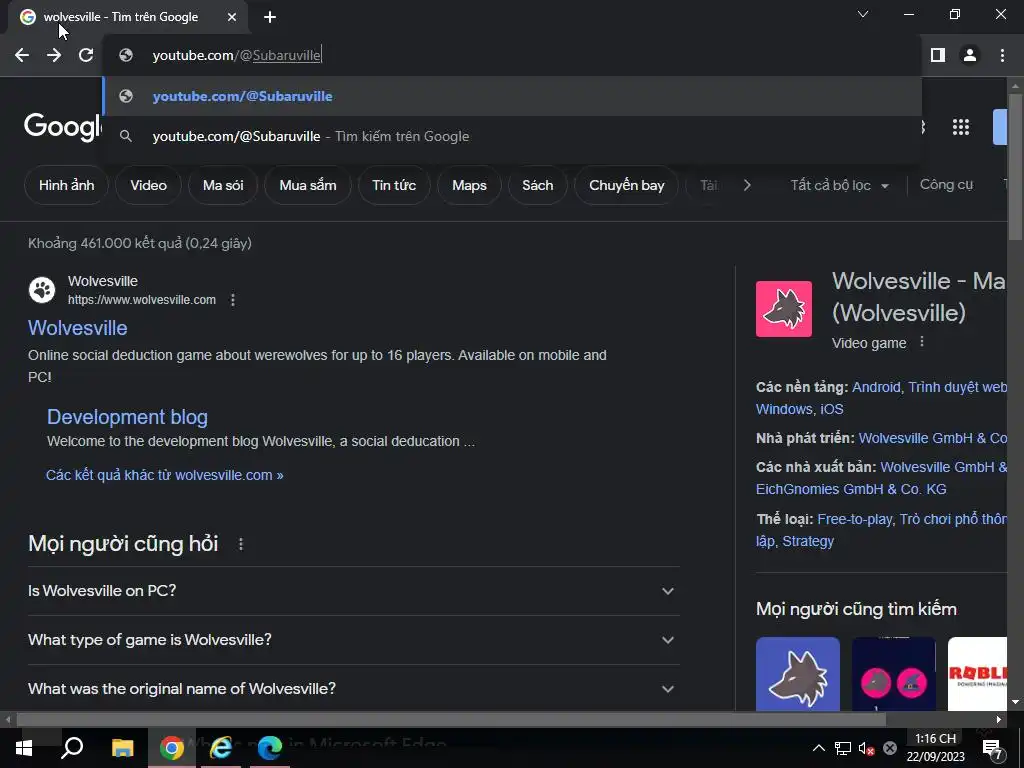Open the Development blog link
Image resolution: width=1024 pixels, height=768 pixels.
coord(127,417)
